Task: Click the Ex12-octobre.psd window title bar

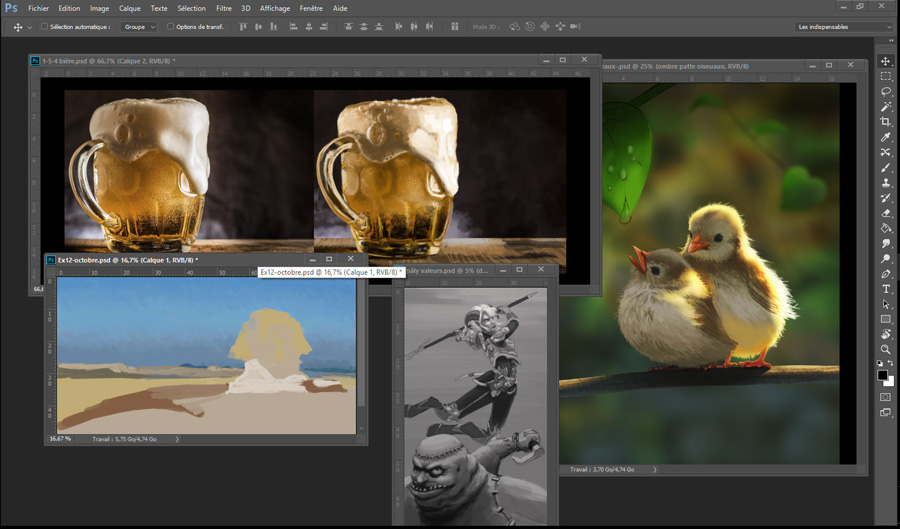Action: click(128, 259)
